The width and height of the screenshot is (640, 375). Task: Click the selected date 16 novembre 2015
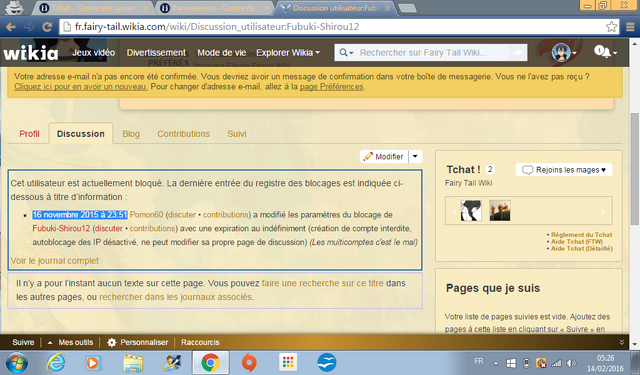click(80, 215)
